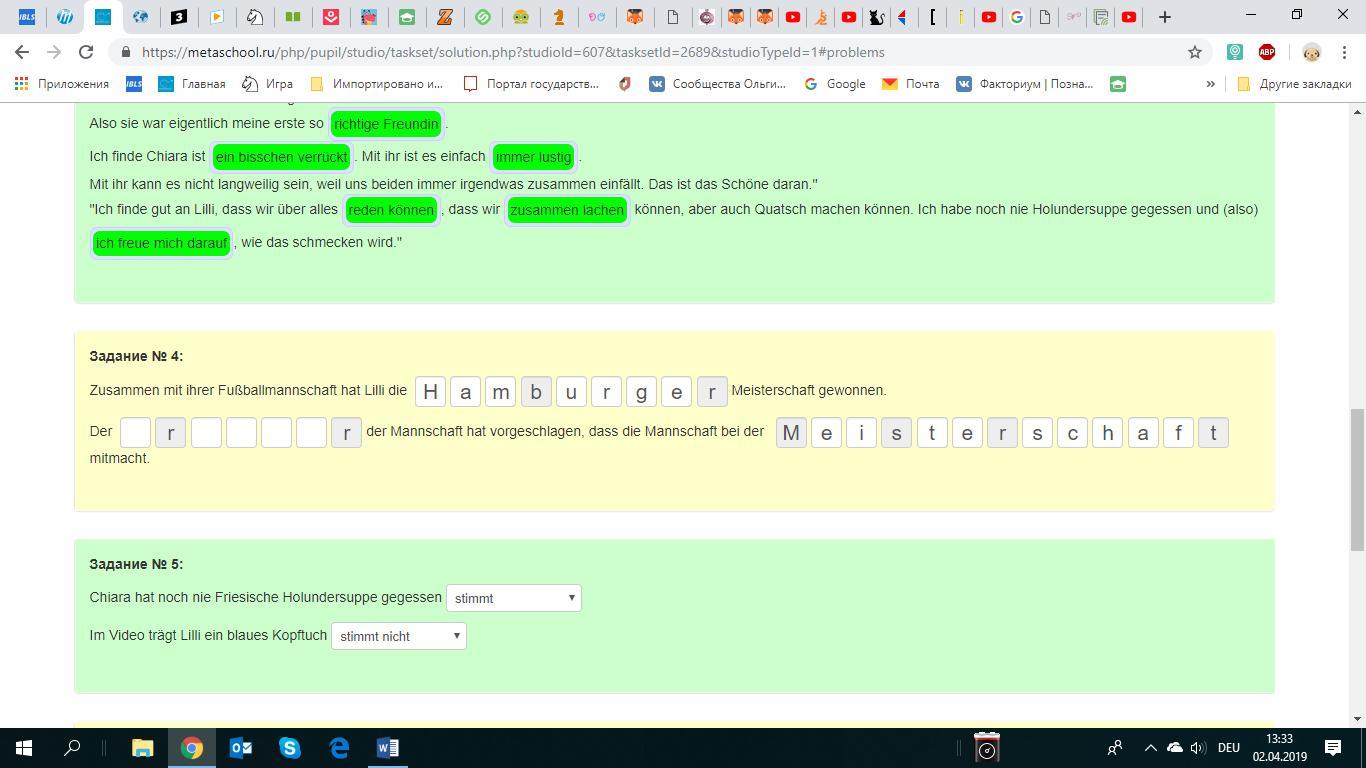This screenshot has height=768, width=1366.
Task: Click the first empty letter box in Задание 4
Action: coord(135,432)
